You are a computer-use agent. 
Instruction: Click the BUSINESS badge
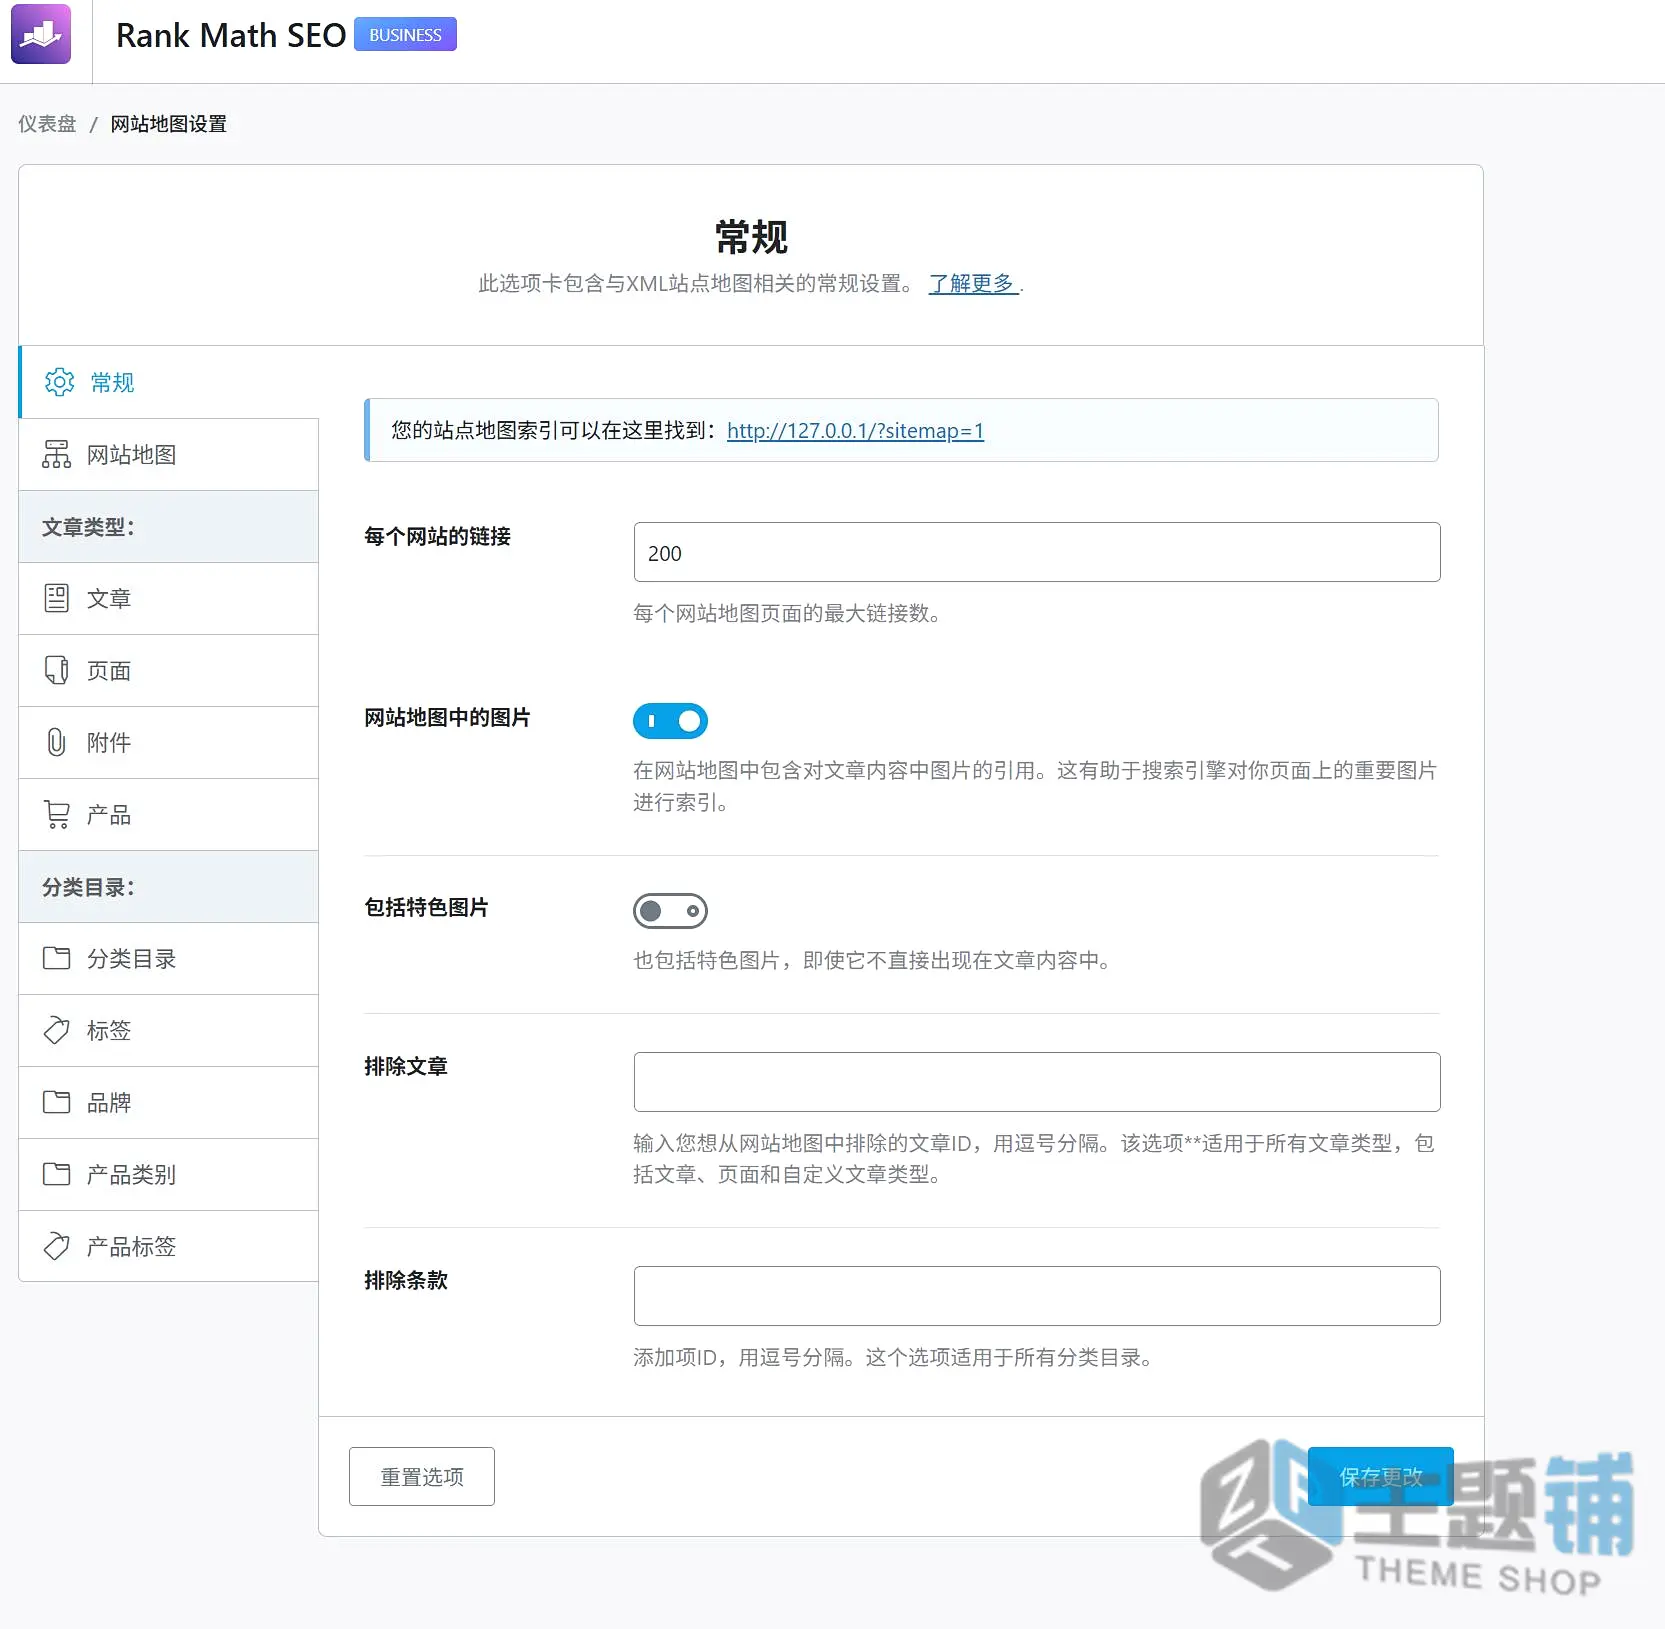point(405,34)
